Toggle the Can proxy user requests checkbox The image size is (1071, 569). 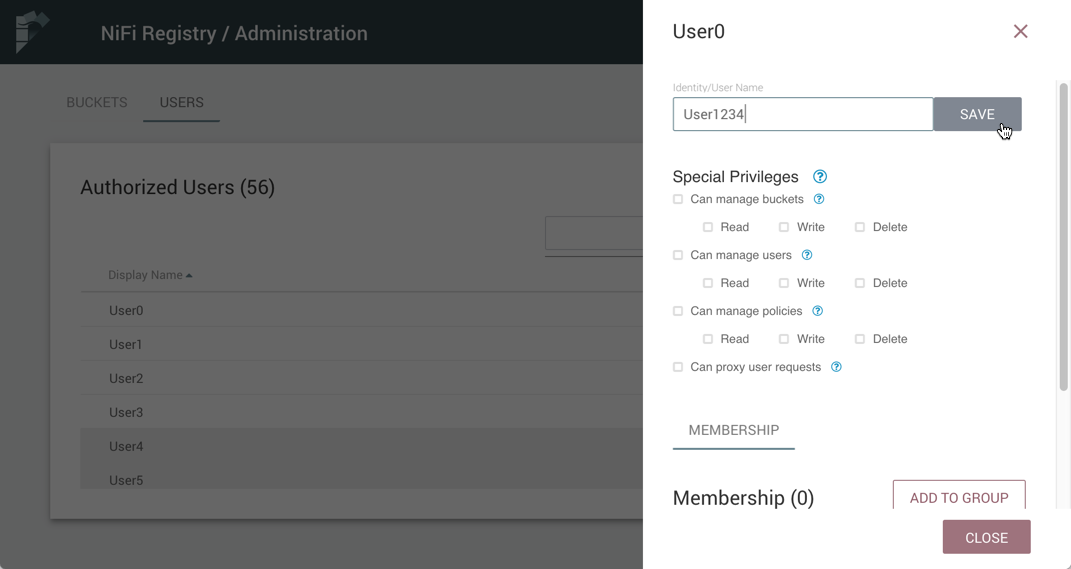[x=678, y=367]
